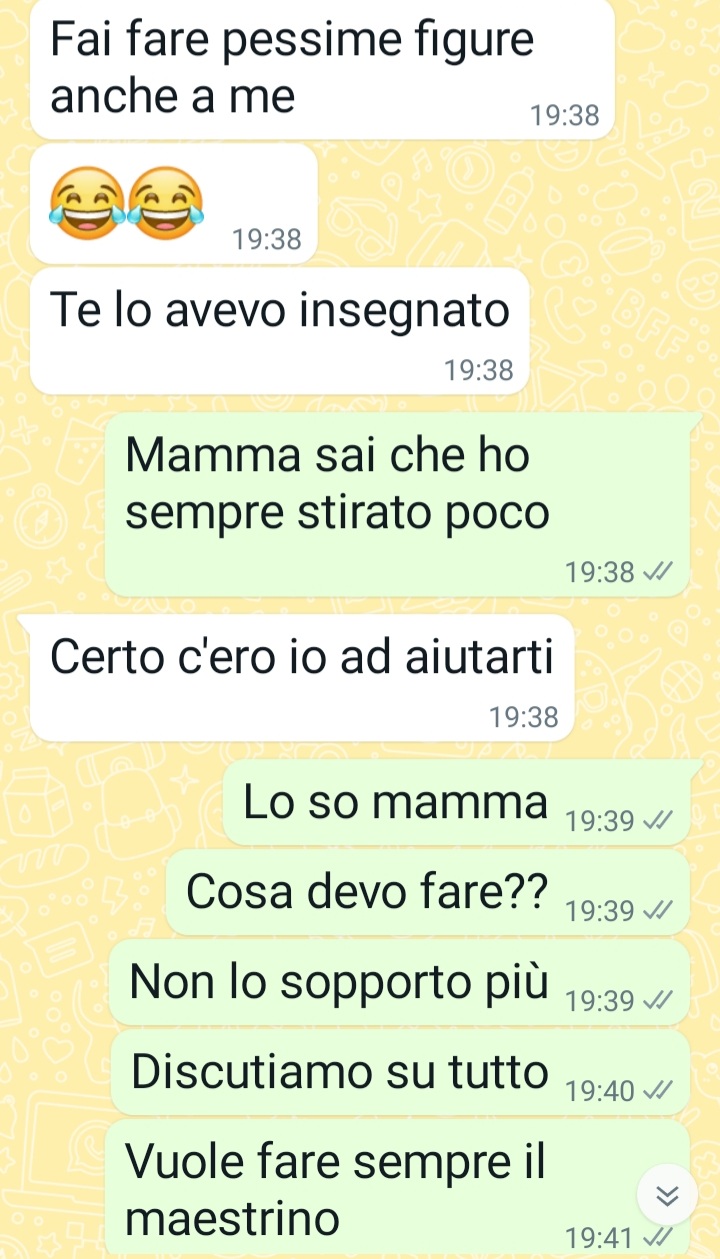Select message 'Fai fare pessime figure anche a me'

(x=322, y=68)
